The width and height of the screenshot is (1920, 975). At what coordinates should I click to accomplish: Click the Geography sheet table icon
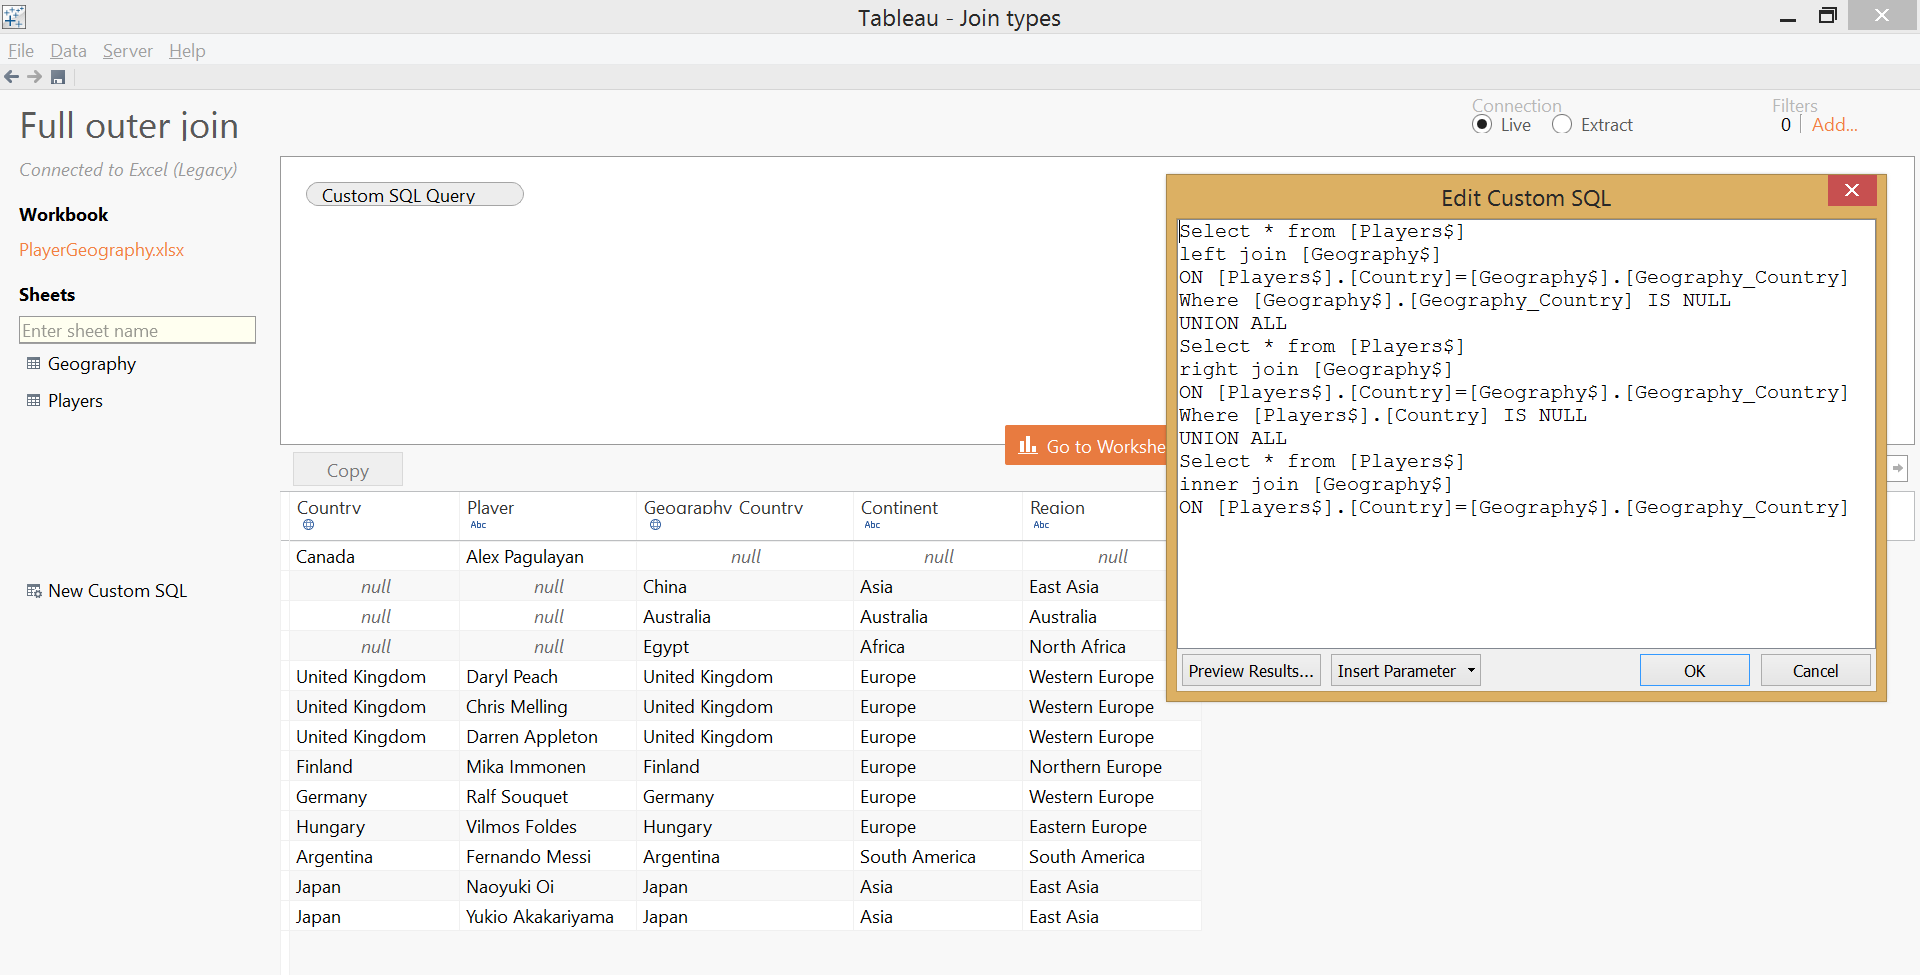pyautogui.click(x=34, y=364)
